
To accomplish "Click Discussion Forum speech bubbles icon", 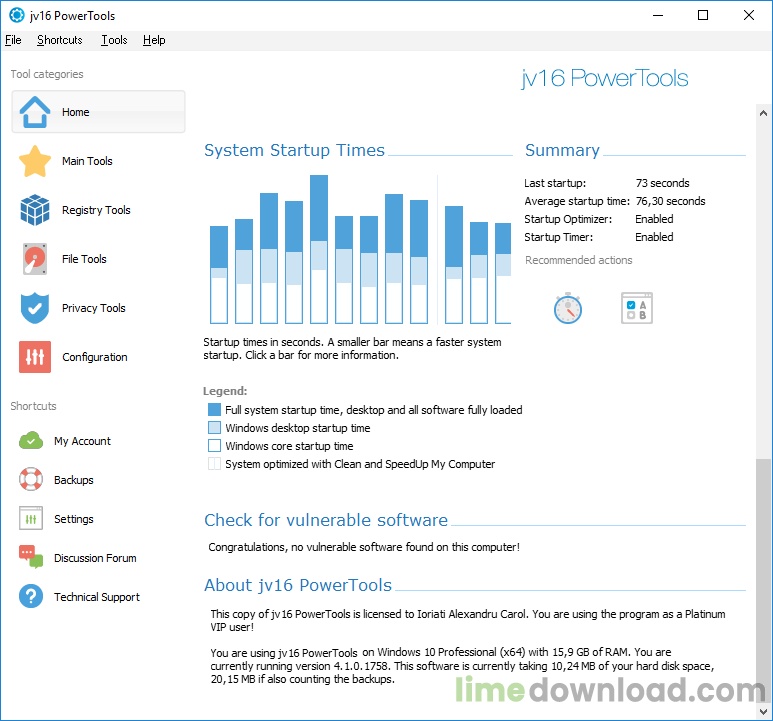I will click(x=31, y=557).
